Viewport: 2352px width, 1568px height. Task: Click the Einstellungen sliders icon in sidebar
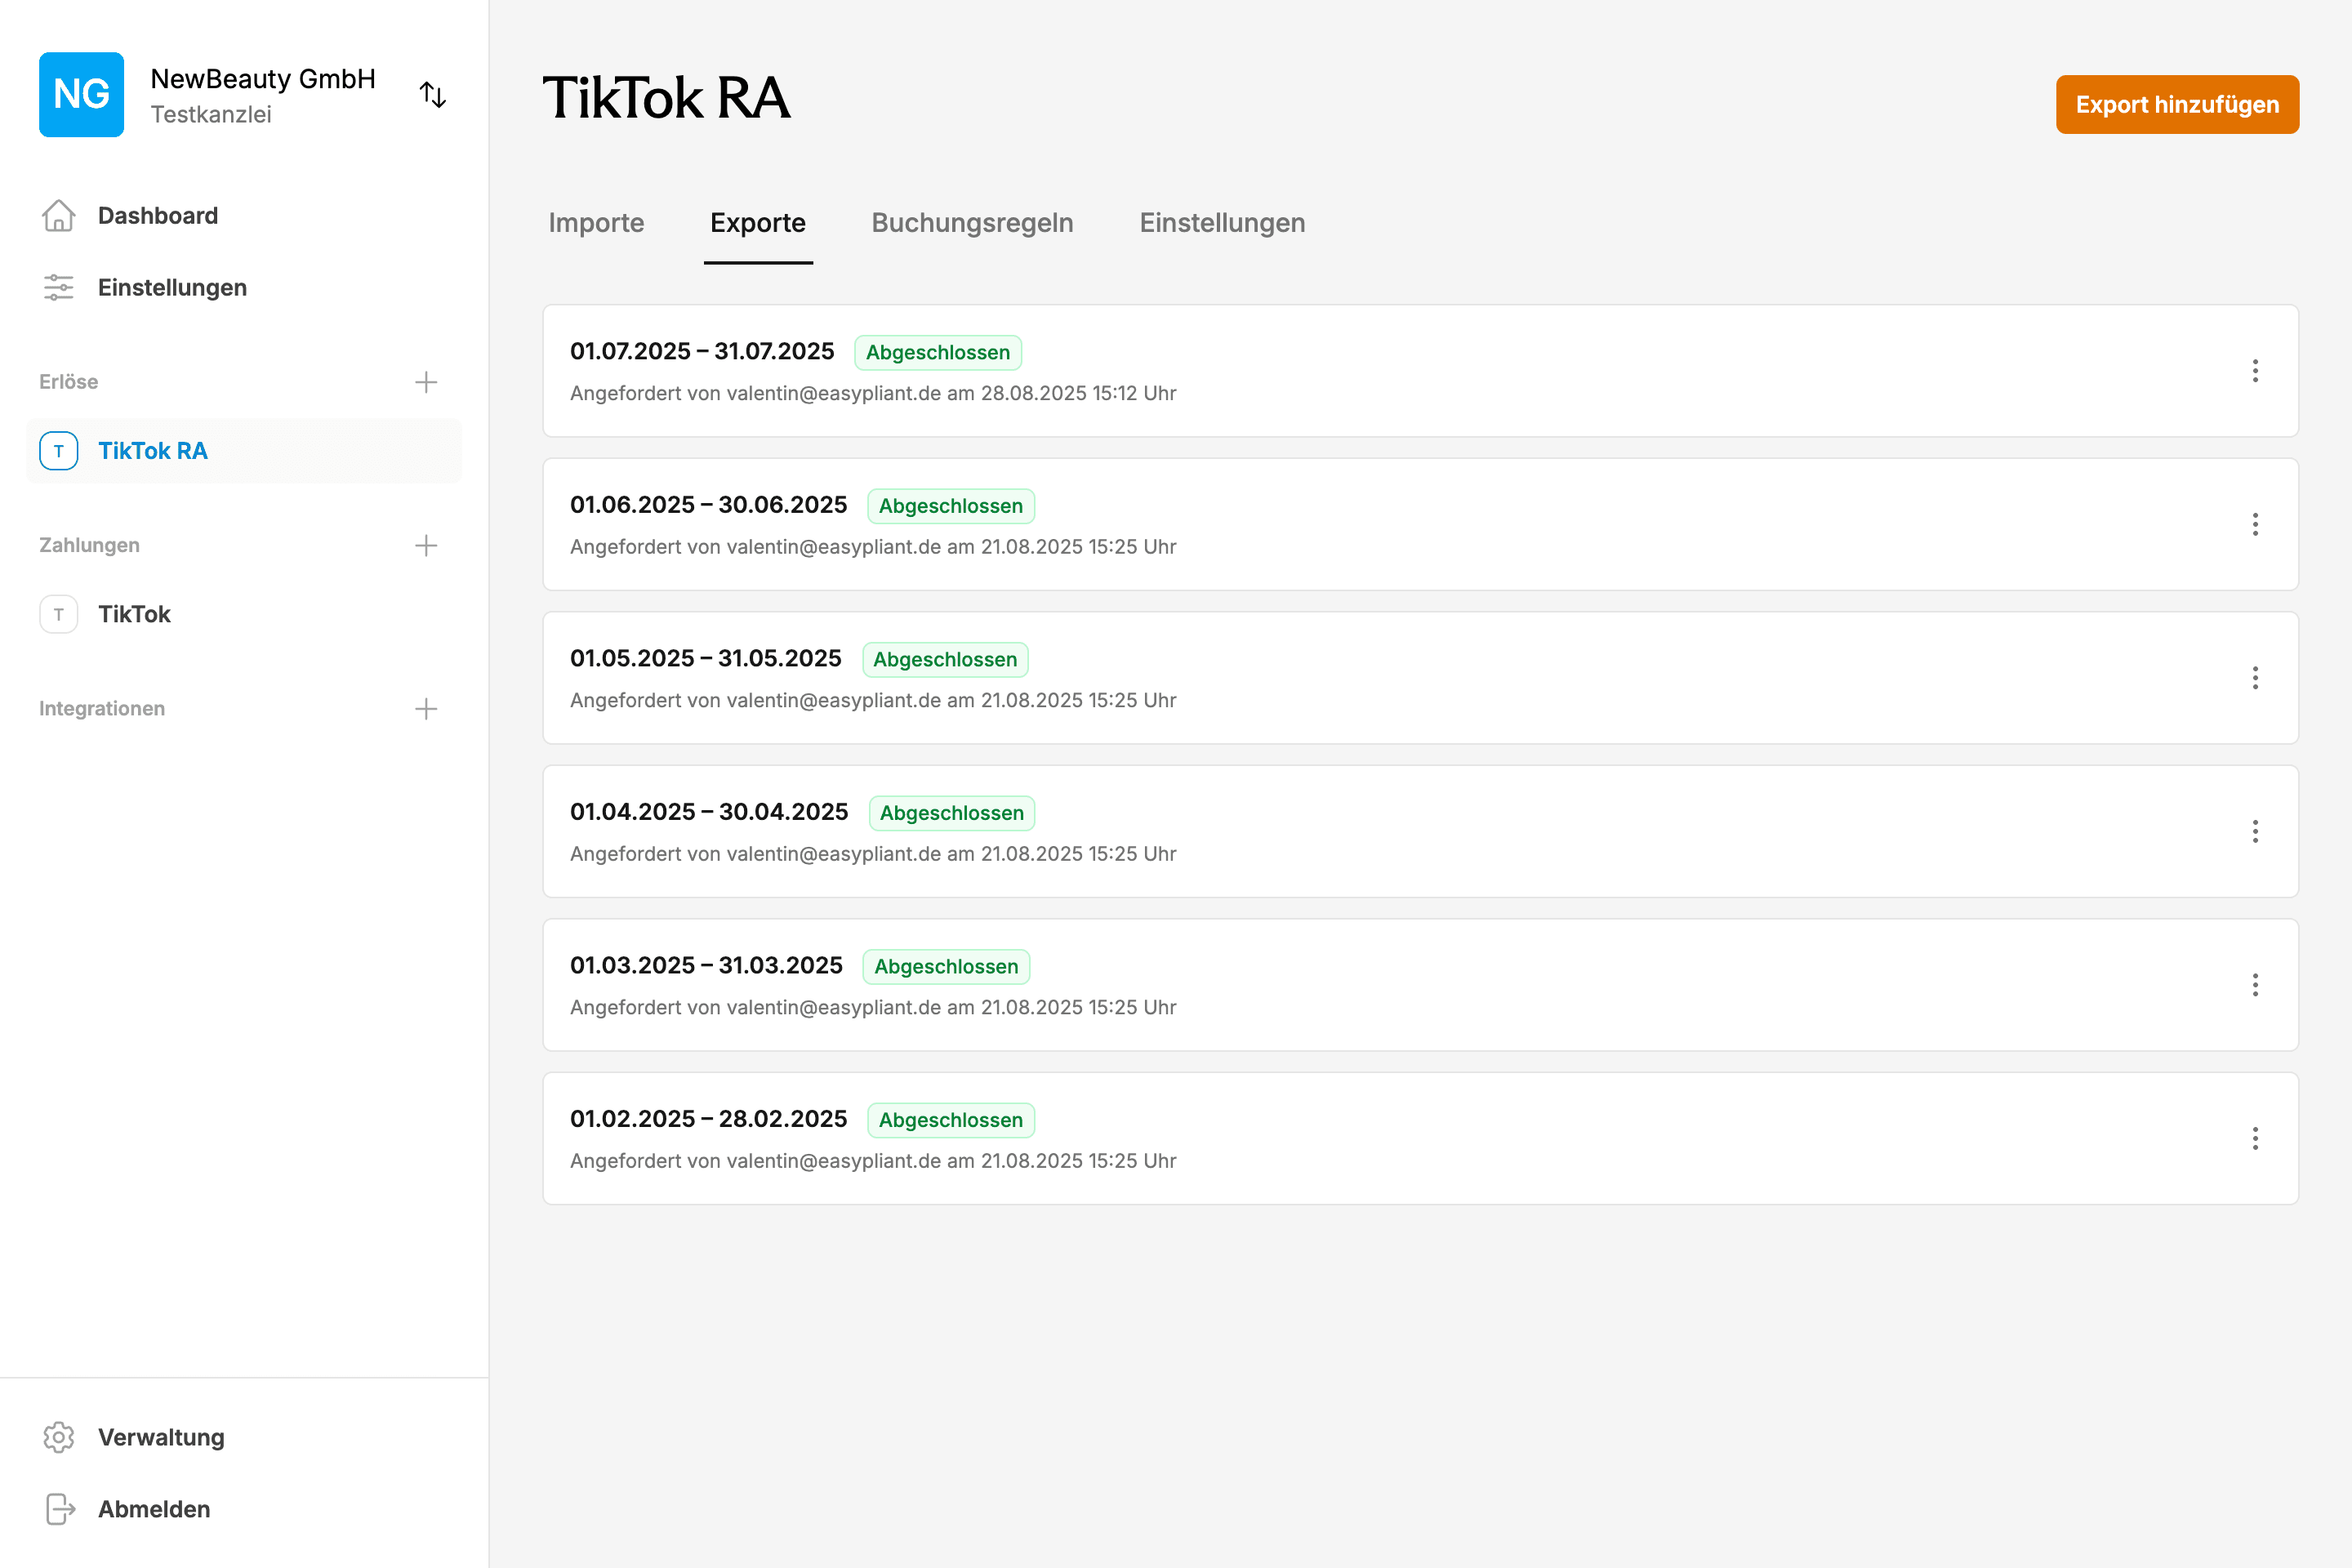pos(58,287)
